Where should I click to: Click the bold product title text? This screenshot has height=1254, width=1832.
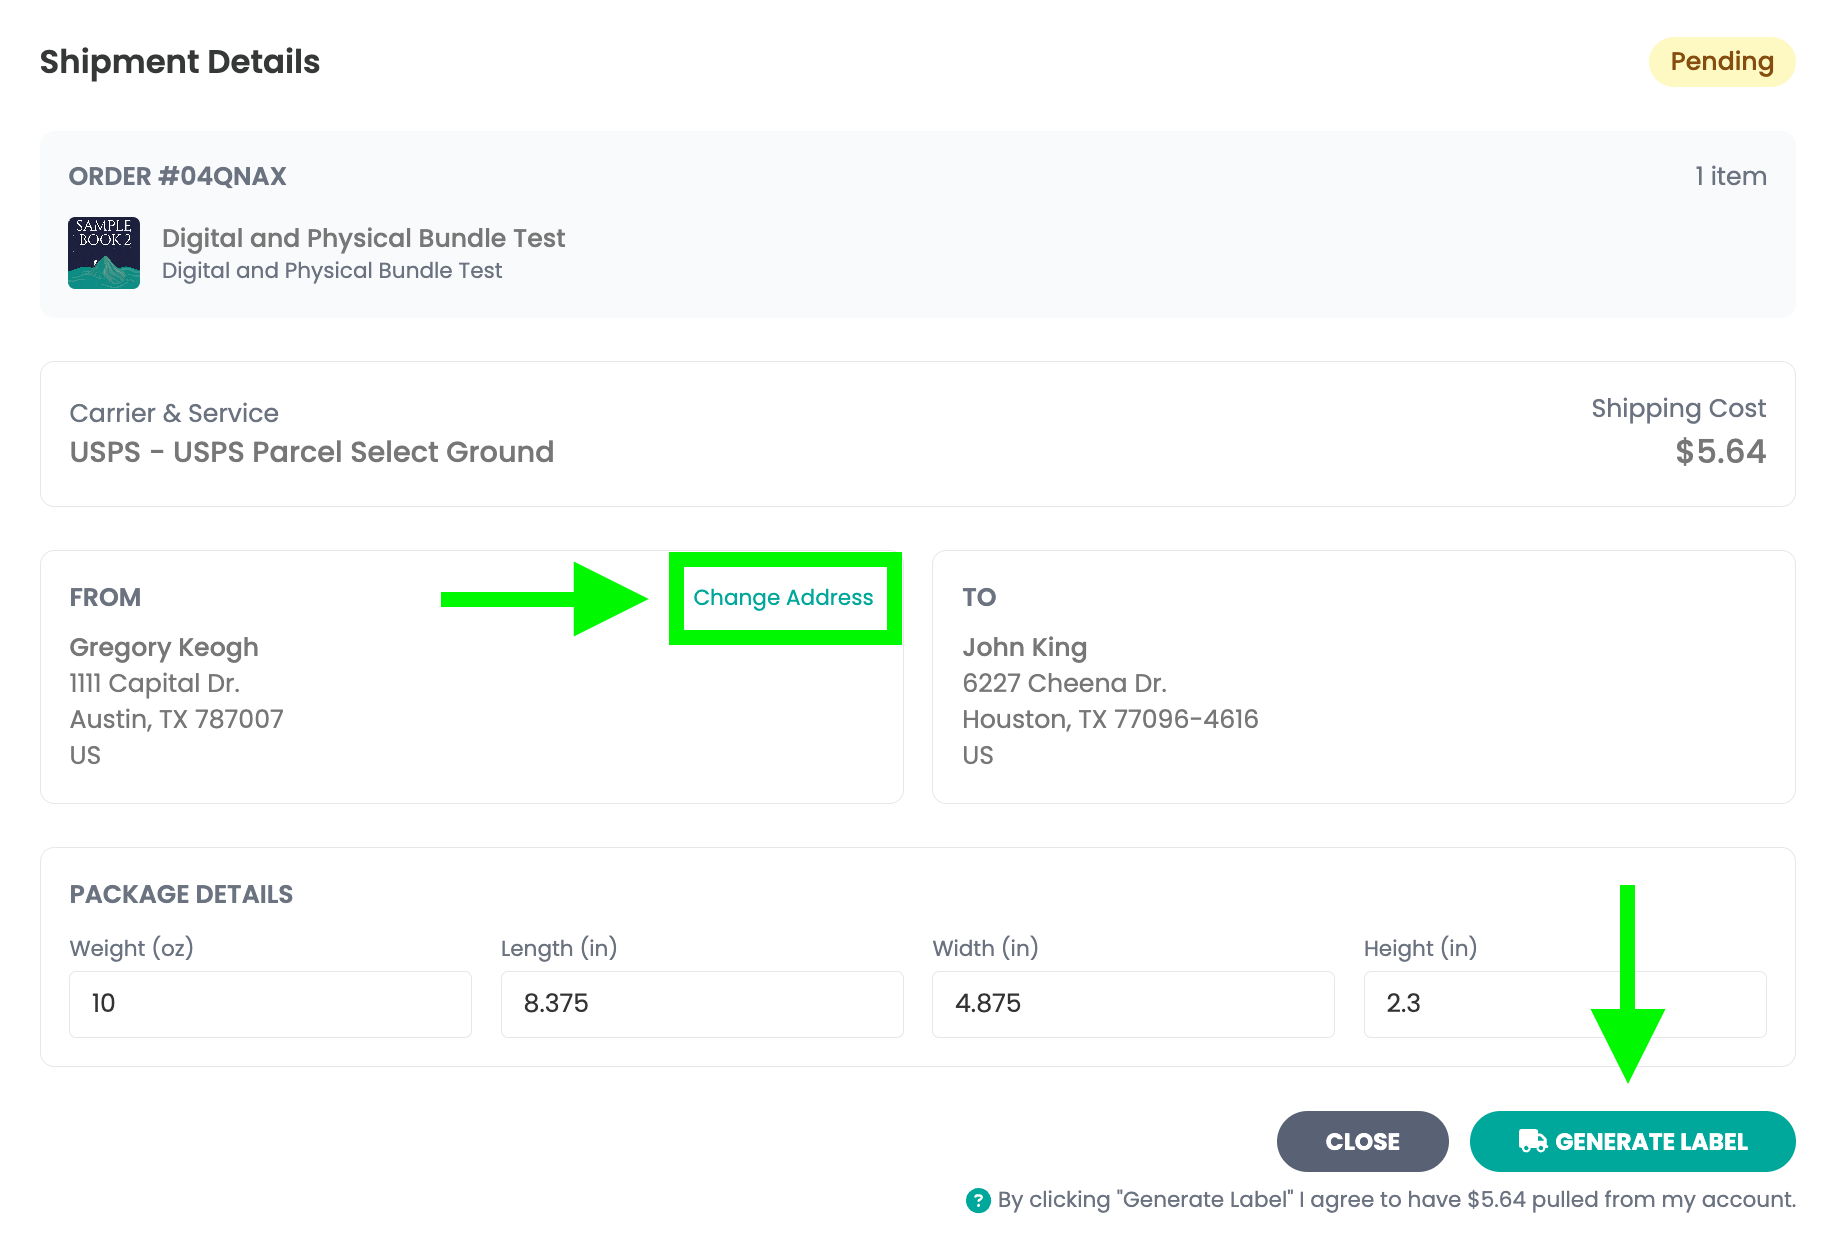(363, 238)
